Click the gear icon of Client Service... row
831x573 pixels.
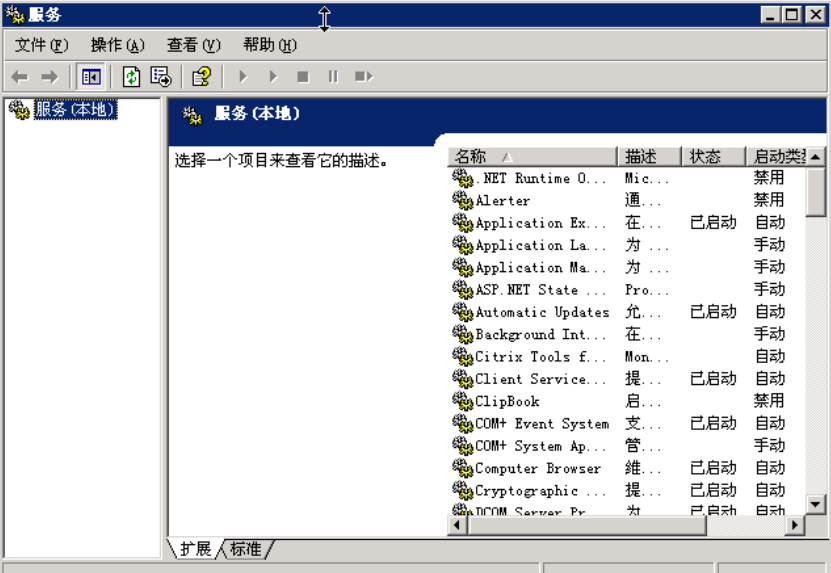pos(462,379)
